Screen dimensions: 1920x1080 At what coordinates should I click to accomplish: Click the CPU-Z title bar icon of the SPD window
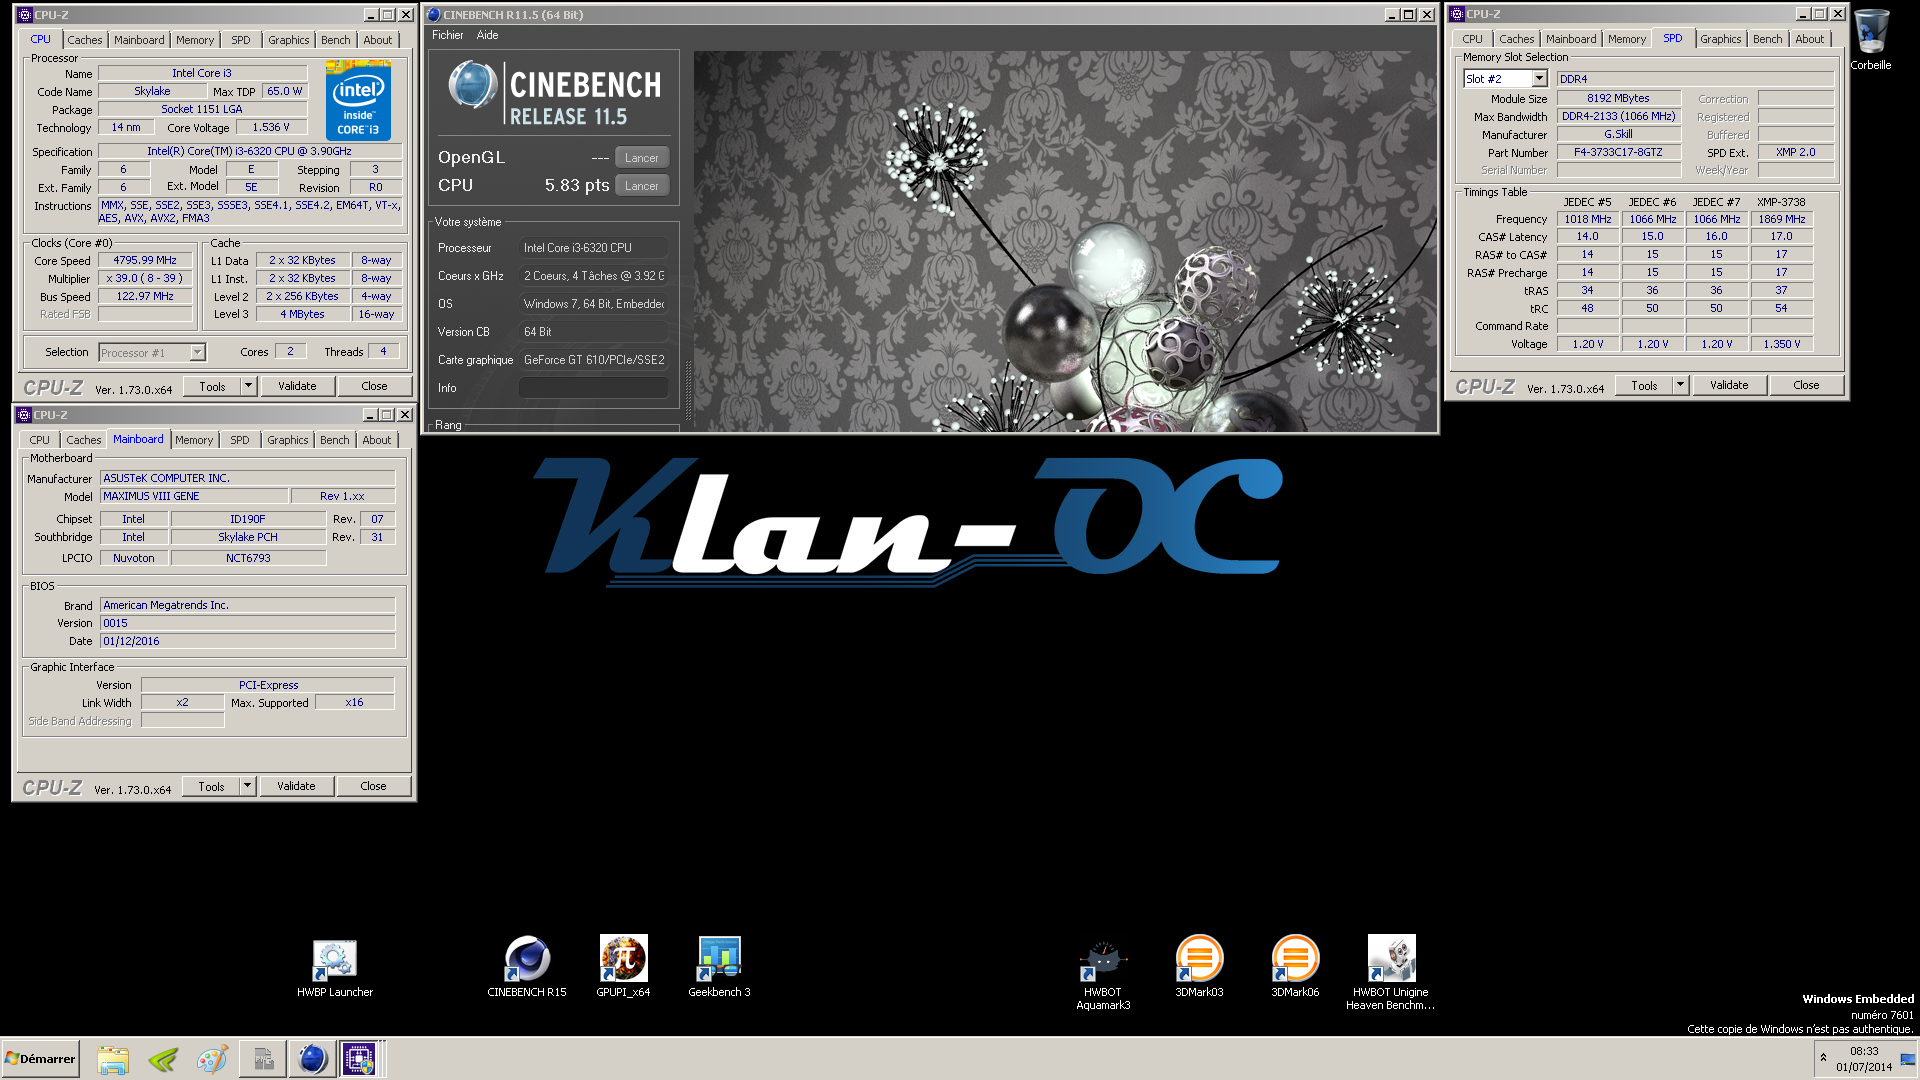point(1457,14)
